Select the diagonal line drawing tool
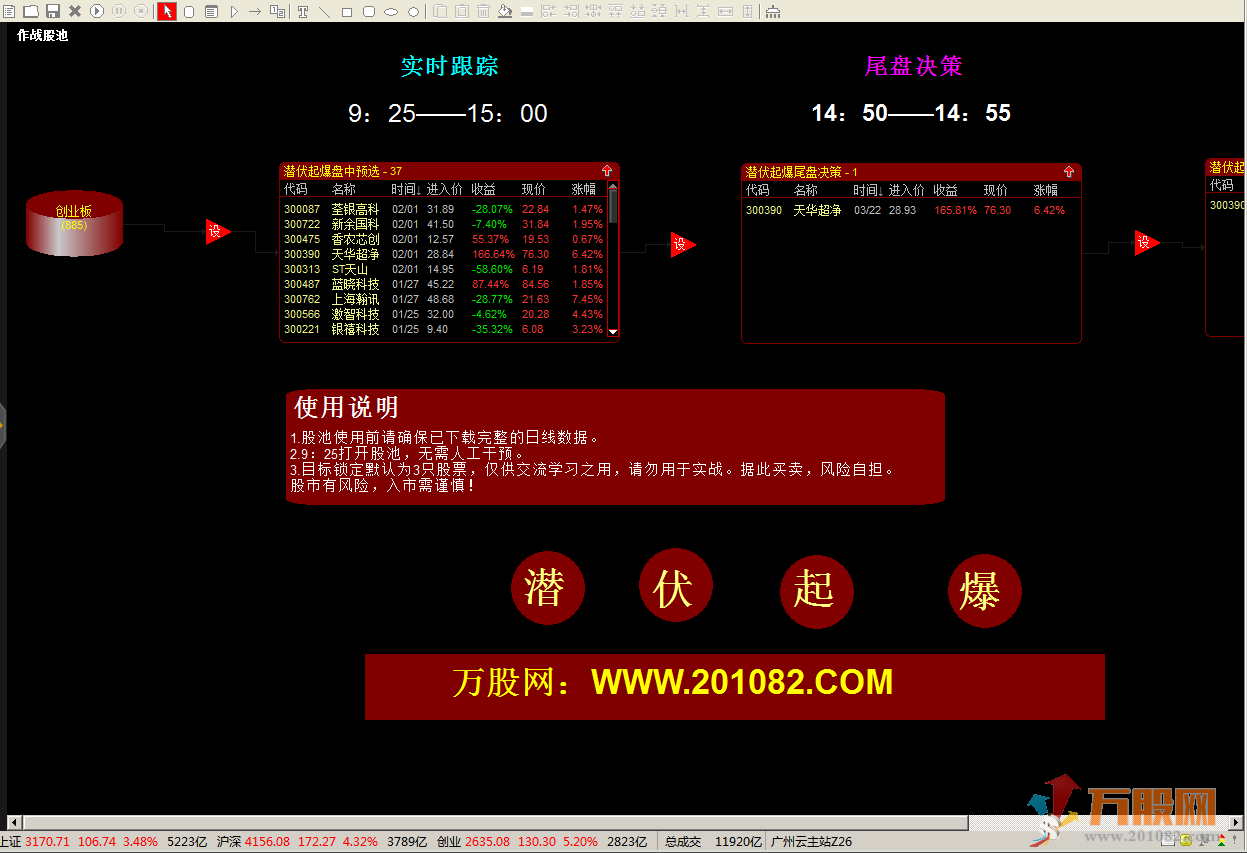The image size is (1247, 853). point(325,11)
